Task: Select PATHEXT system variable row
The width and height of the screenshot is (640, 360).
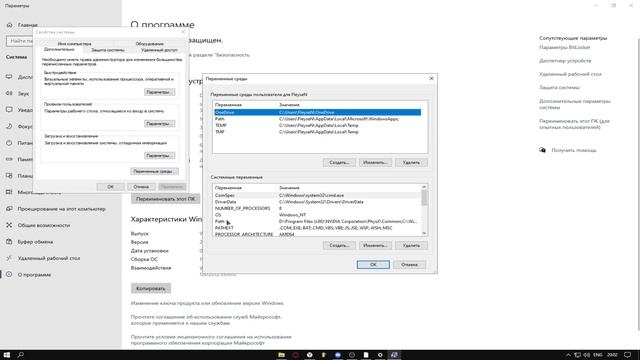Action: pyautogui.click(x=317, y=228)
